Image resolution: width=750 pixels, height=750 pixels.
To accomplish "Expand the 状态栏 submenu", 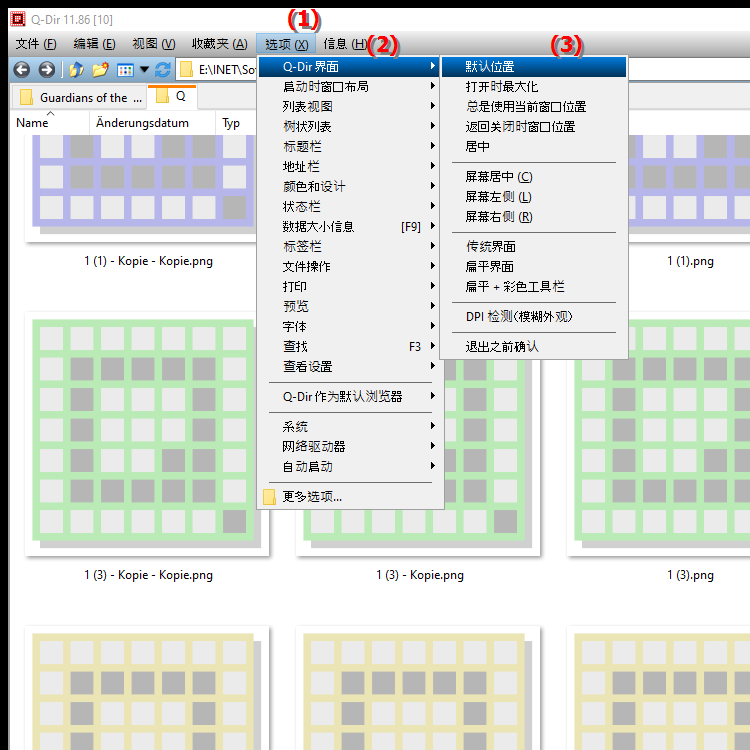I will coord(350,207).
